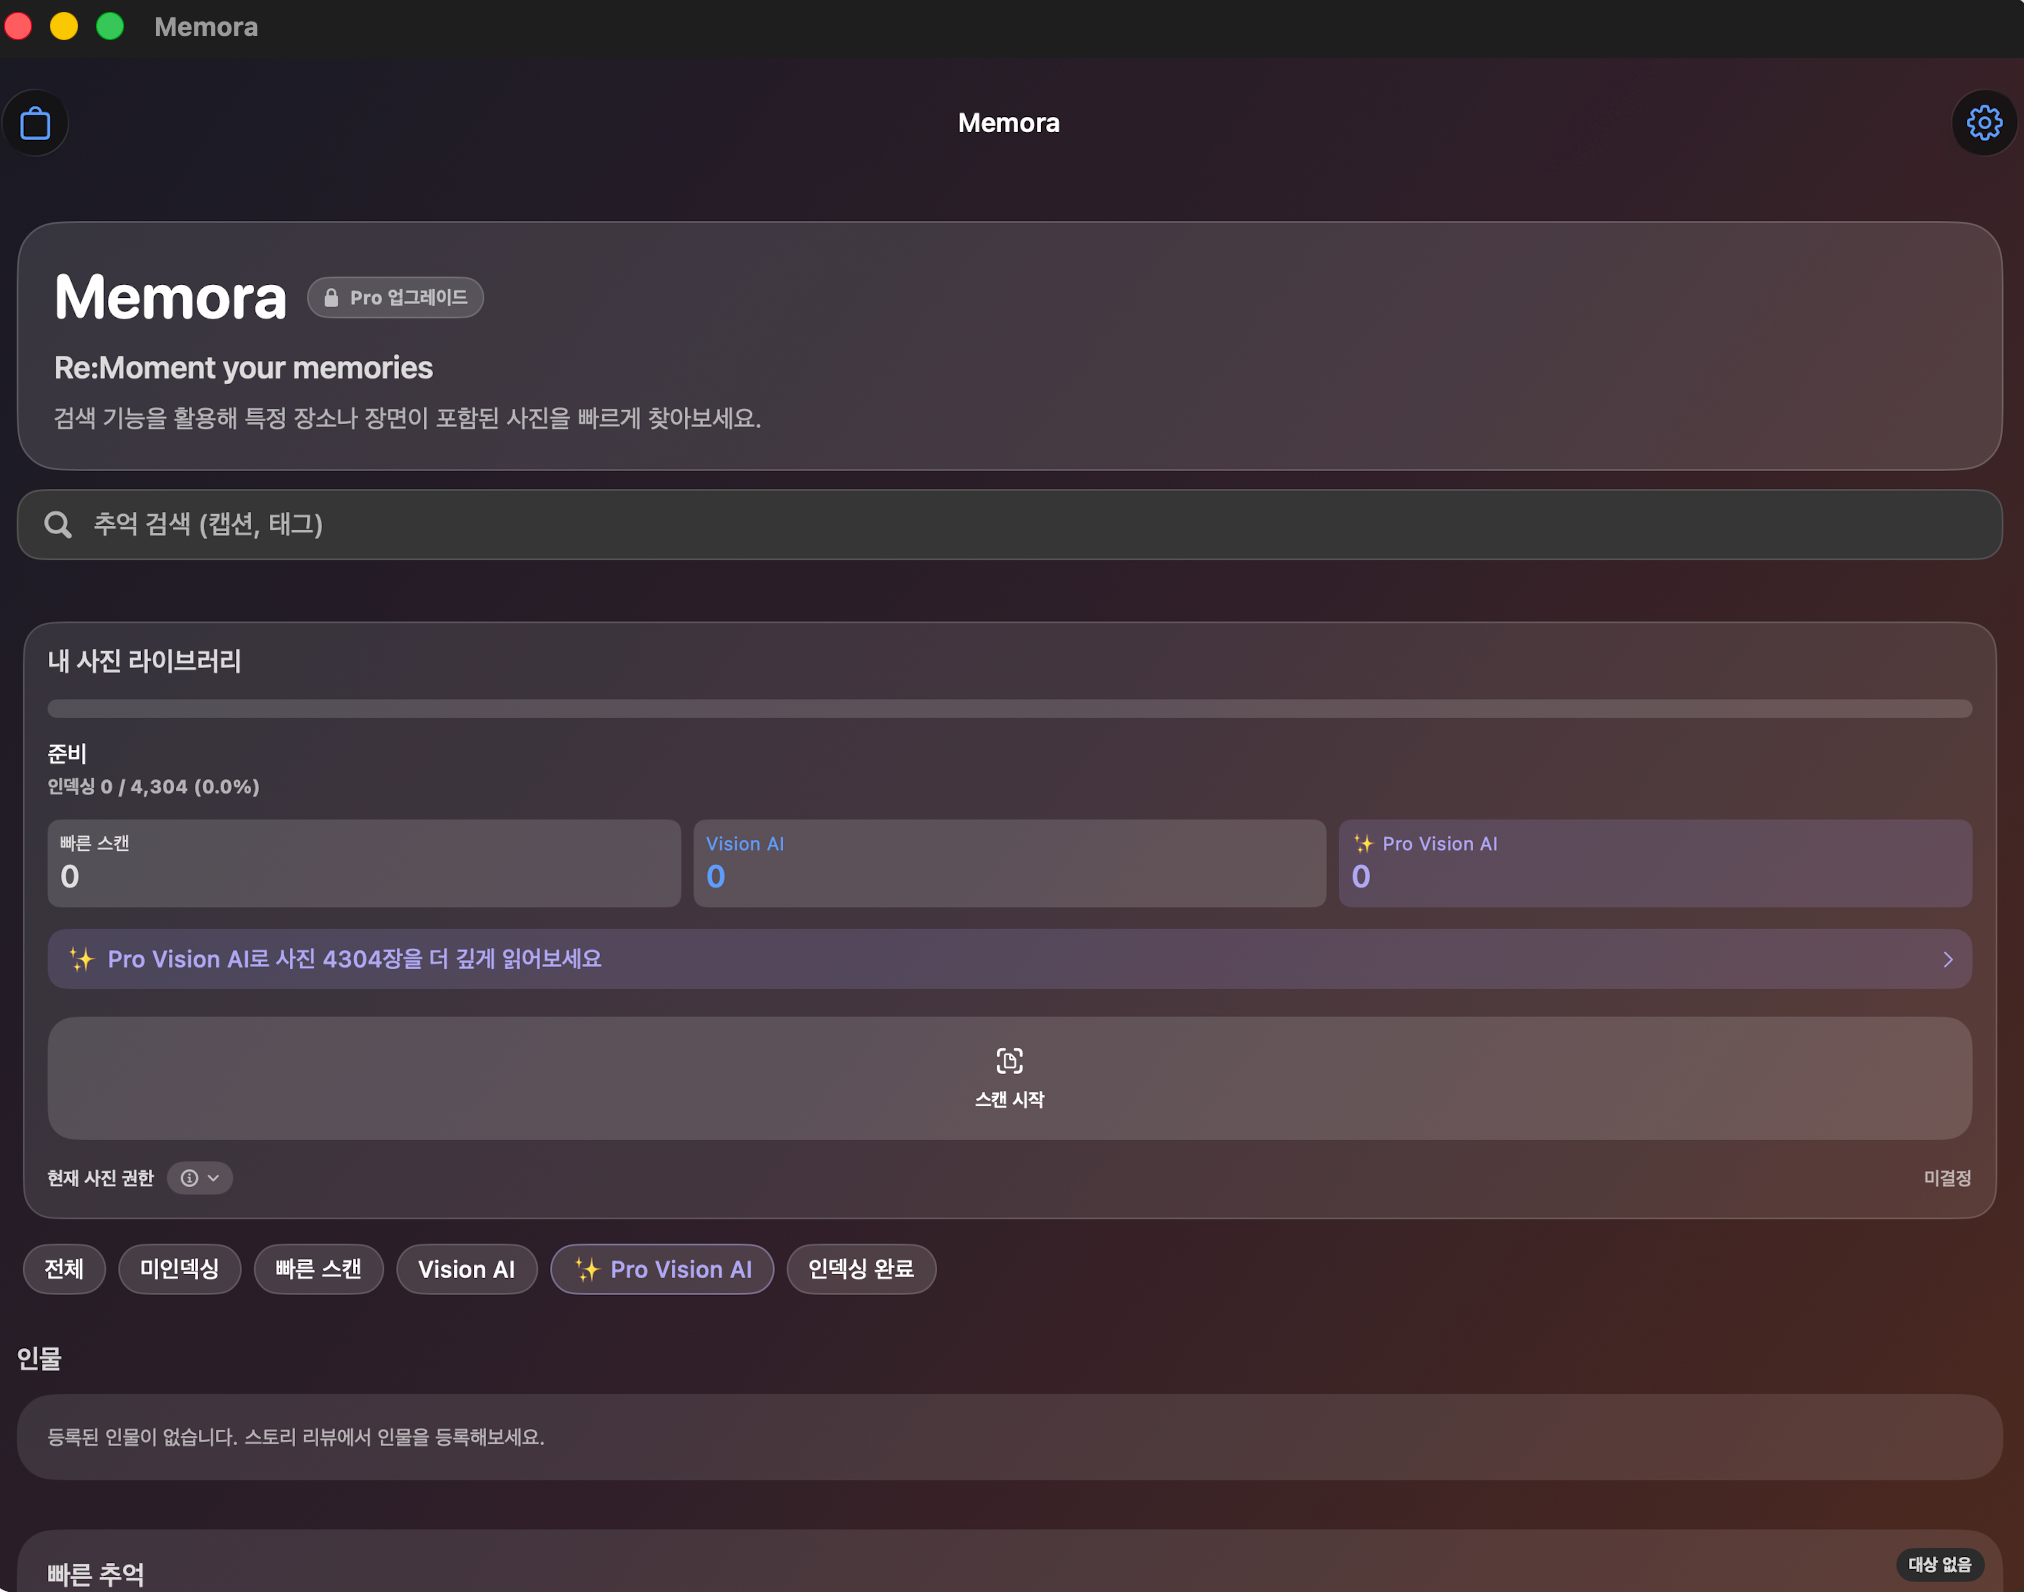Click the sparkle icon on Pro Vision AI stat card
Screen dimensions: 2024x1592
[1363, 843]
